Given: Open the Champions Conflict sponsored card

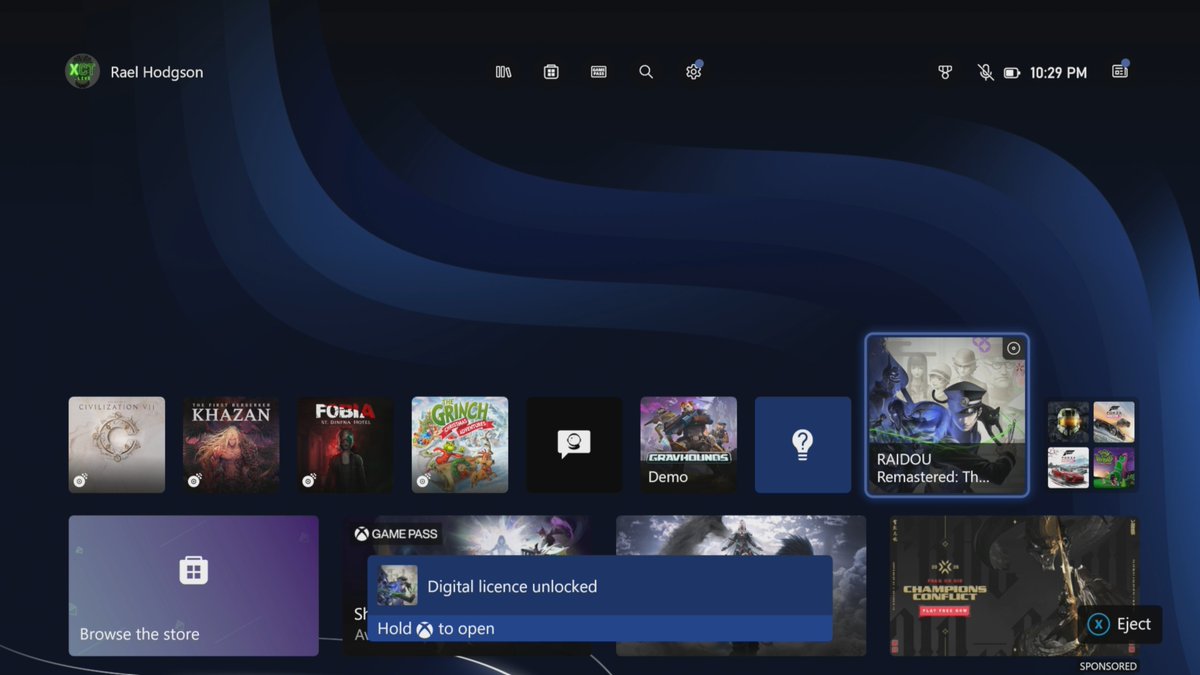Looking at the screenshot, I should tap(1014, 586).
